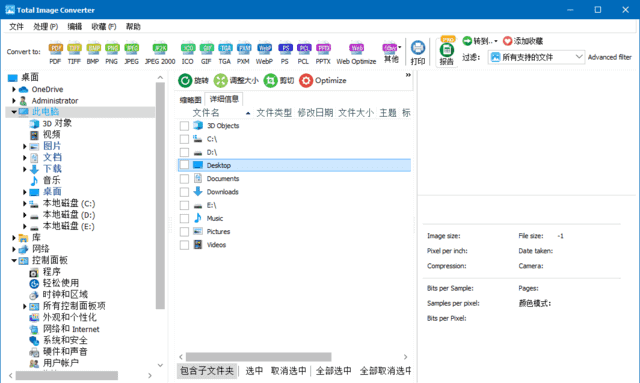640x383 pixels.
Task: Launch the Optimize tool
Action: click(x=323, y=80)
